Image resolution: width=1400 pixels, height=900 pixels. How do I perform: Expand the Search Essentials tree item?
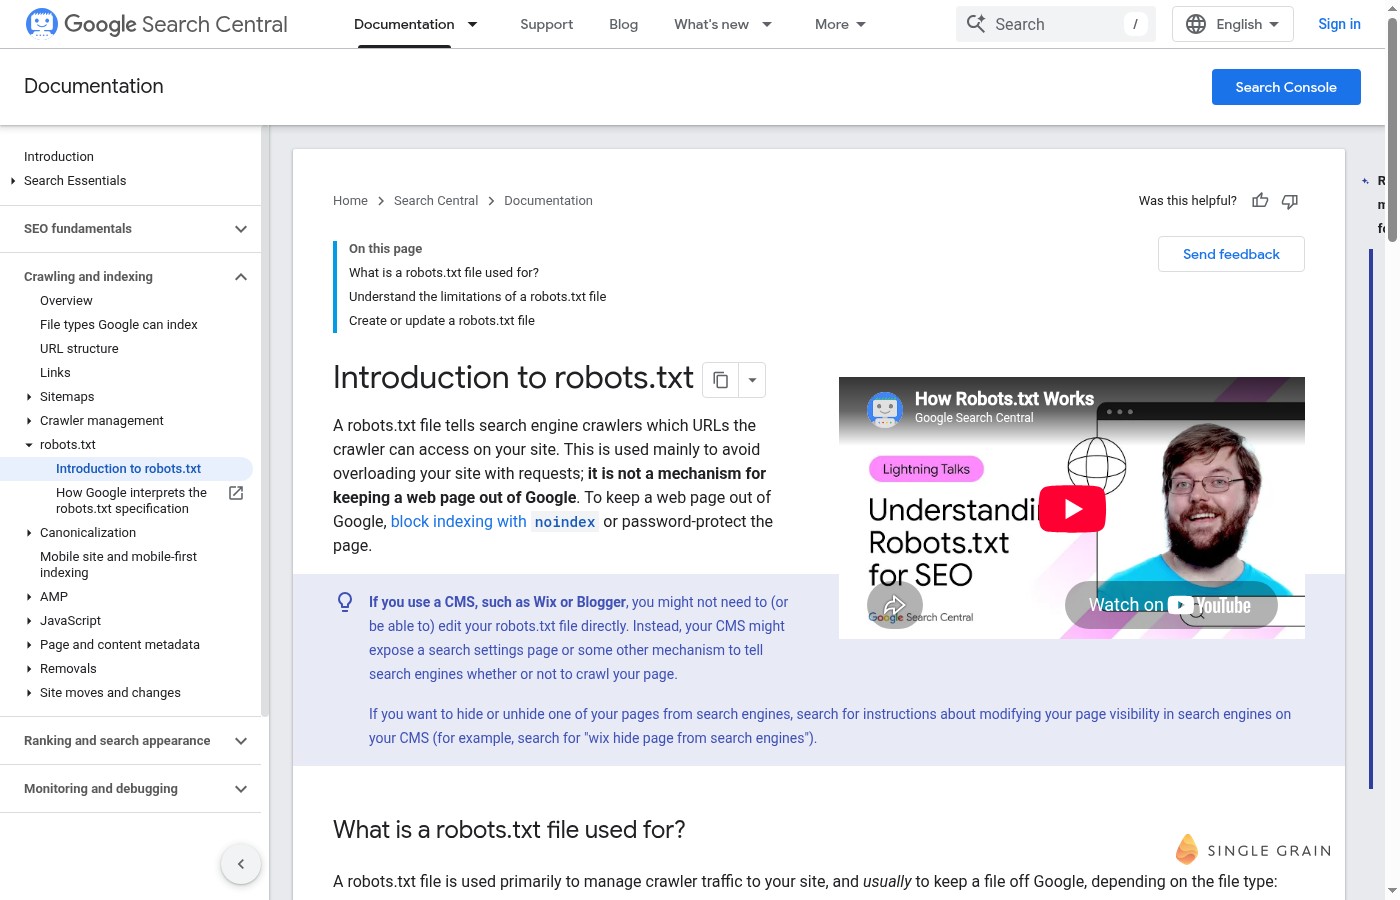(13, 181)
